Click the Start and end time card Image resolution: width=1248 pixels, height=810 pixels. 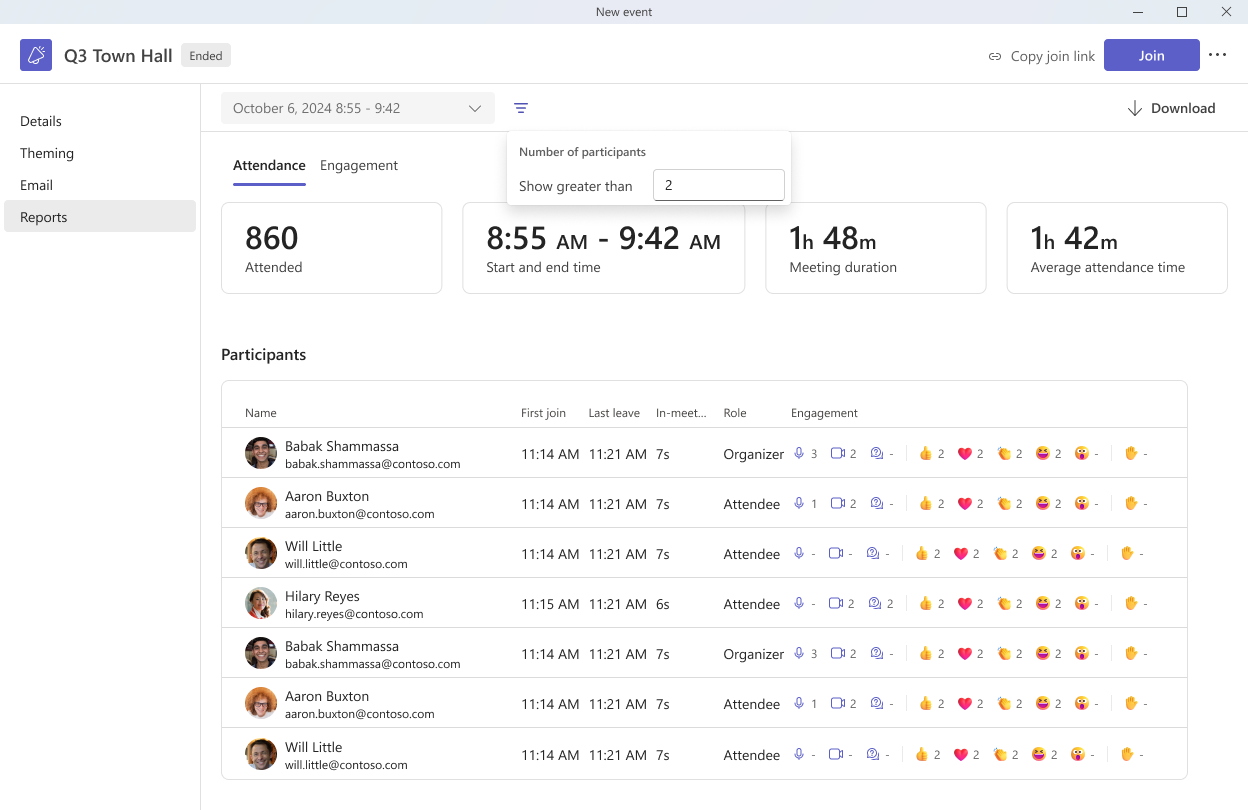tap(603, 248)
